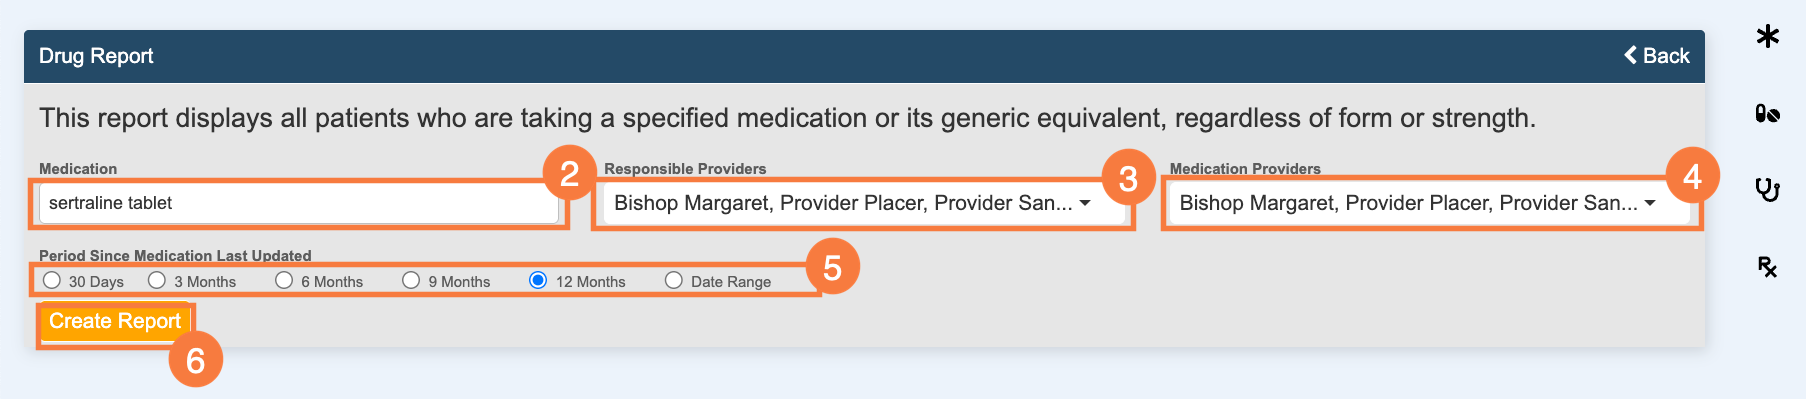Choose the 12 Months radio button

tap(538, 280)
